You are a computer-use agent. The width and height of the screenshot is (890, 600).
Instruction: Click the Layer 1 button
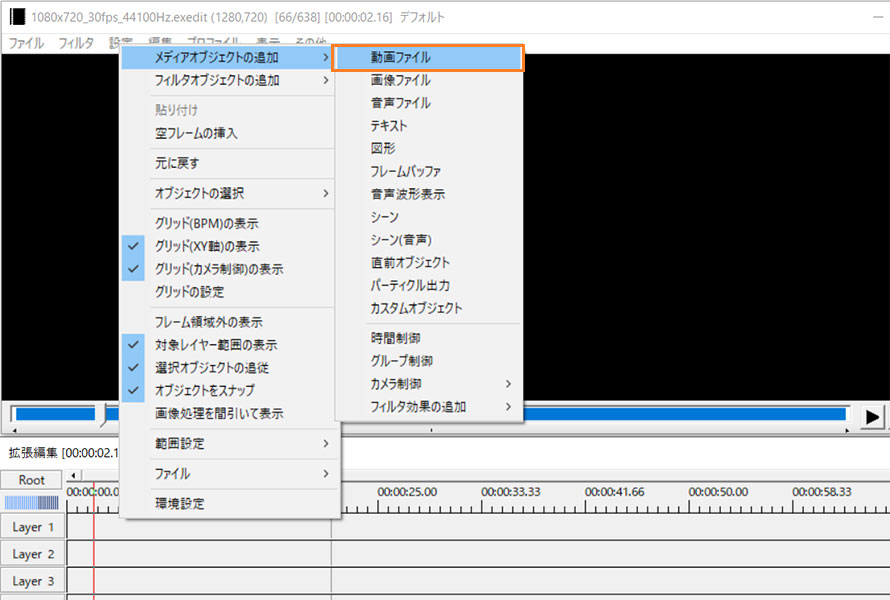[x=33, y=527]
